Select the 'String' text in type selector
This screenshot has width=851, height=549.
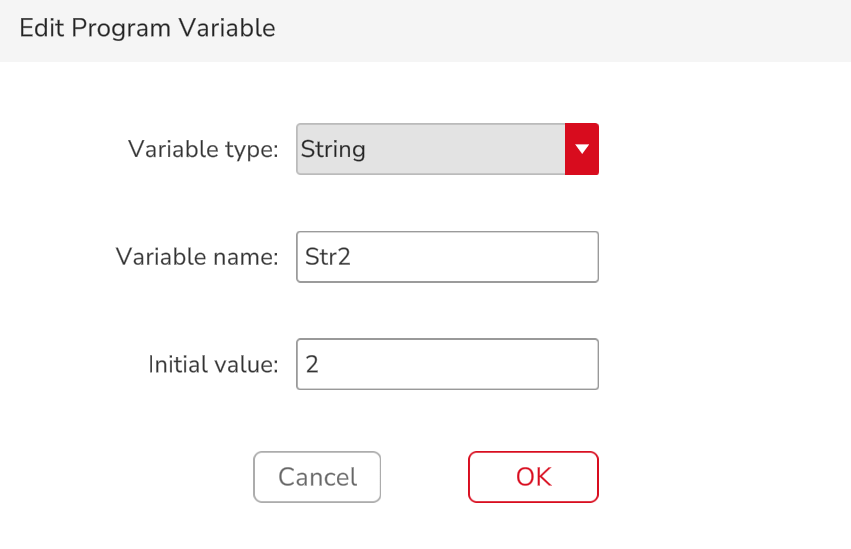click(334, 150)
